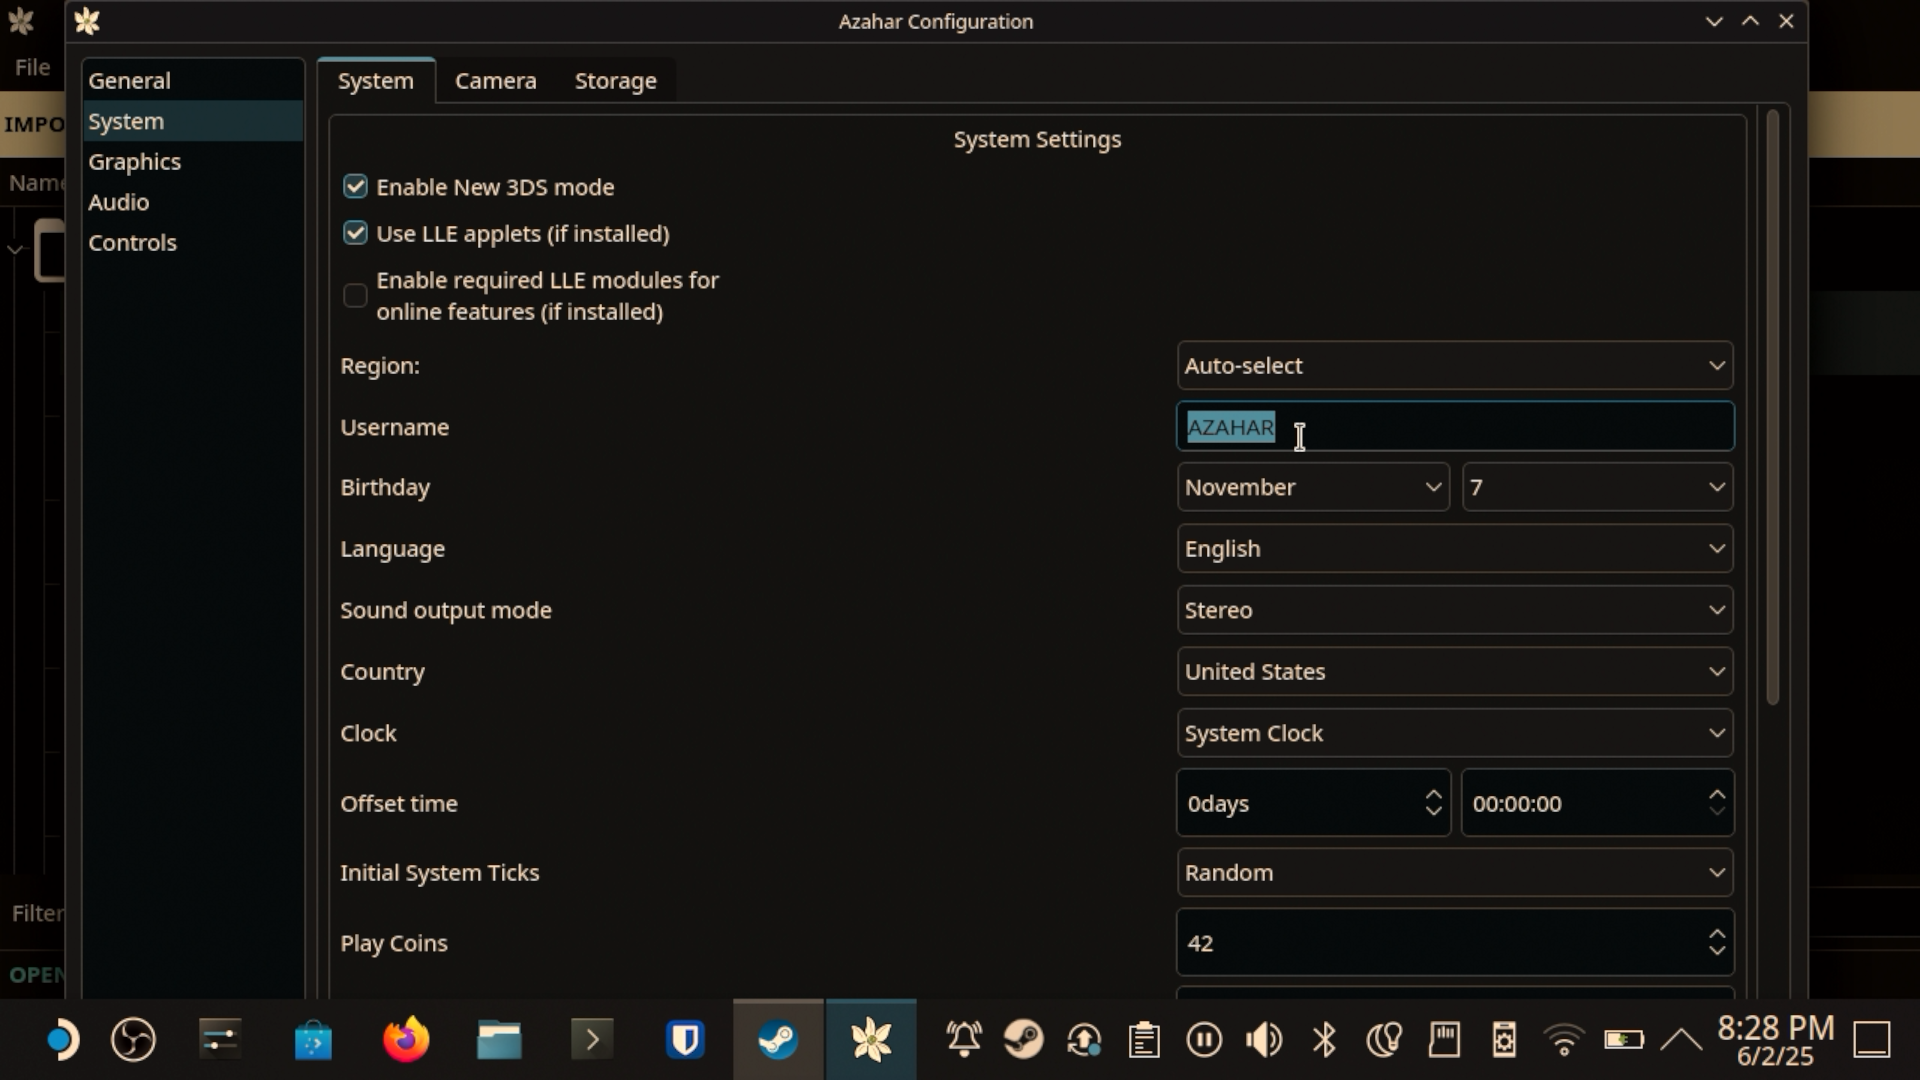The height and width of the screenshot is (1080, 1920).
Task: Switch to the System tab
Action: pos(376,81)
